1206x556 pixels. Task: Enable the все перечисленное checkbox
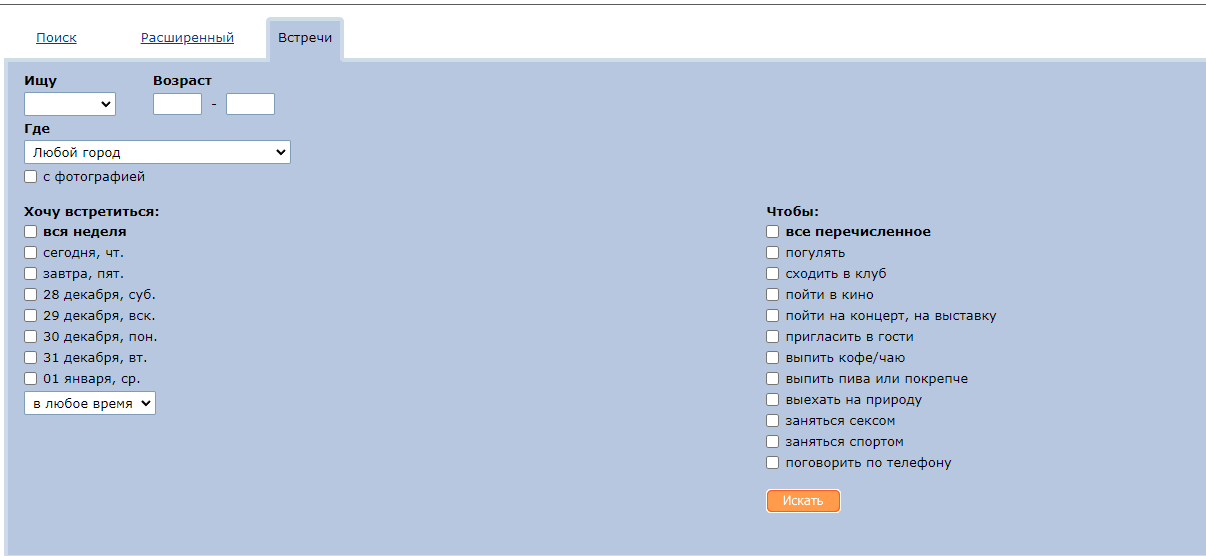pyautogui.click(x=773, y=232)
